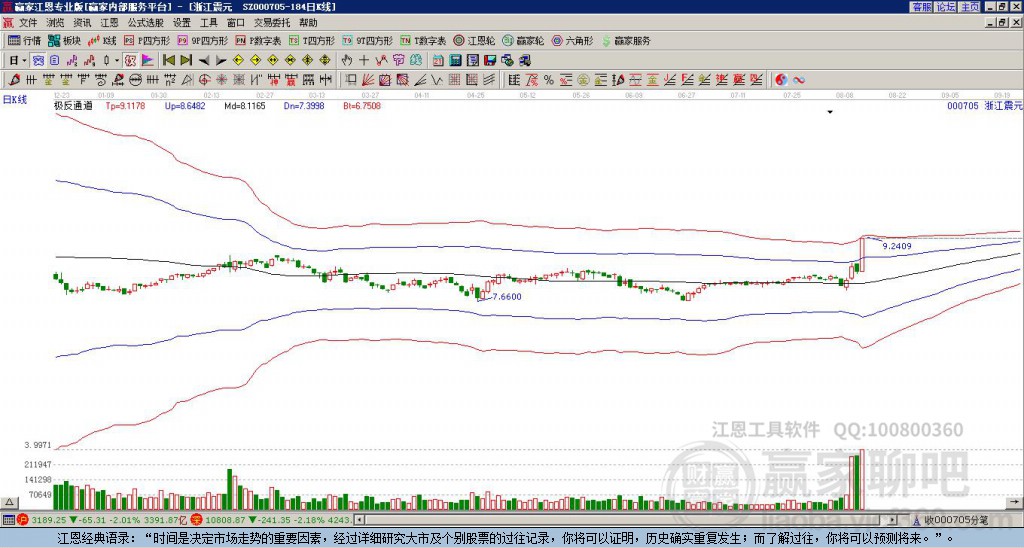Viewport: 1024px width, 548px height.
Task: Click the red pen drawing tool
Action: pyautogui.click(x=14, y=80)
